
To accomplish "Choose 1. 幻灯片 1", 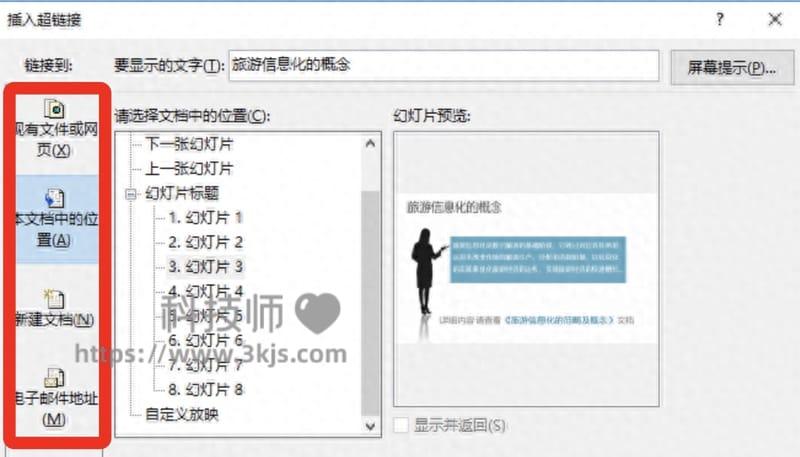I will coord(206,218).
